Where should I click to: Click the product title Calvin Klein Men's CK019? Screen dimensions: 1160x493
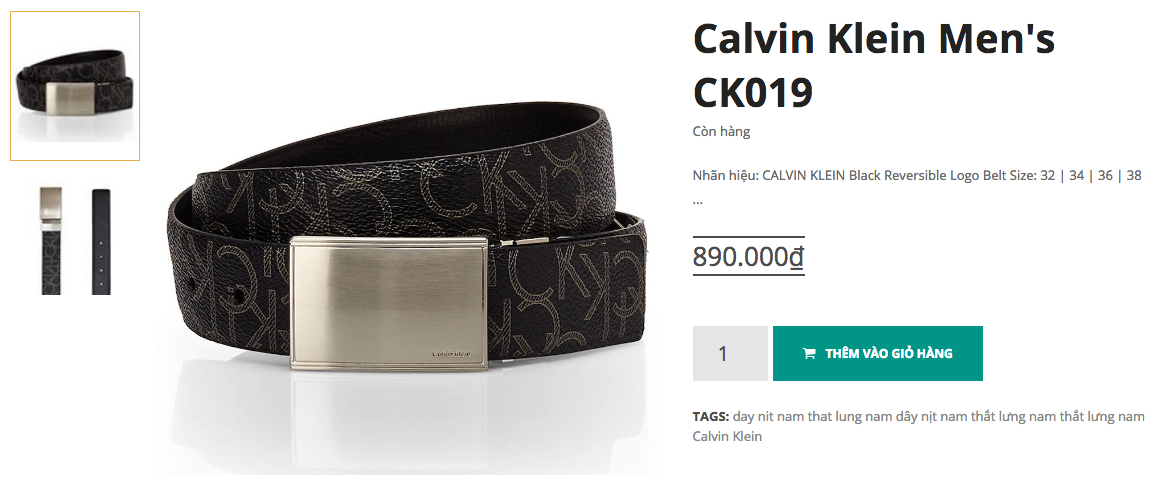(x=874, y=65)
